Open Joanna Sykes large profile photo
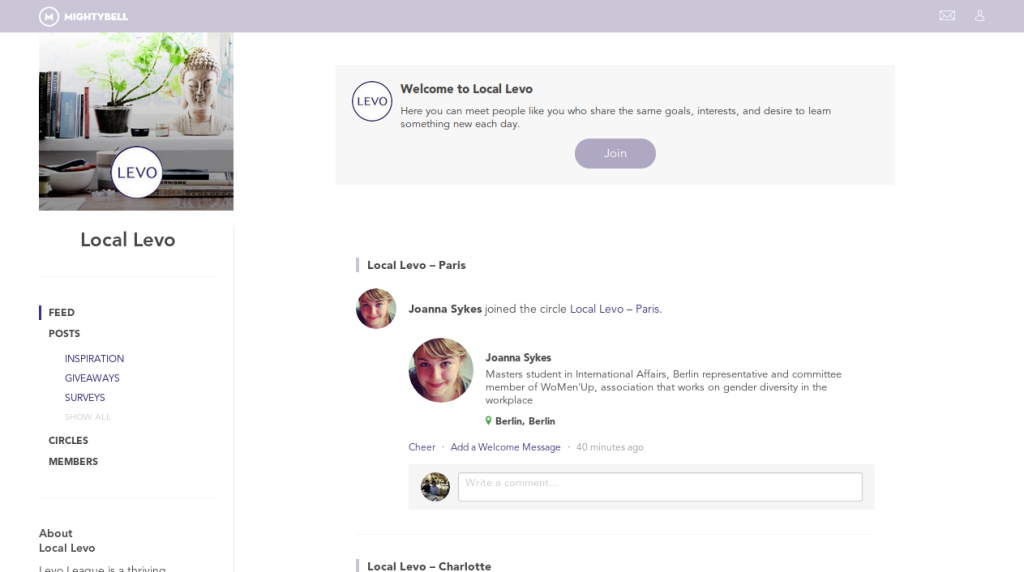Screen dimensions: 1024x572 441,370
